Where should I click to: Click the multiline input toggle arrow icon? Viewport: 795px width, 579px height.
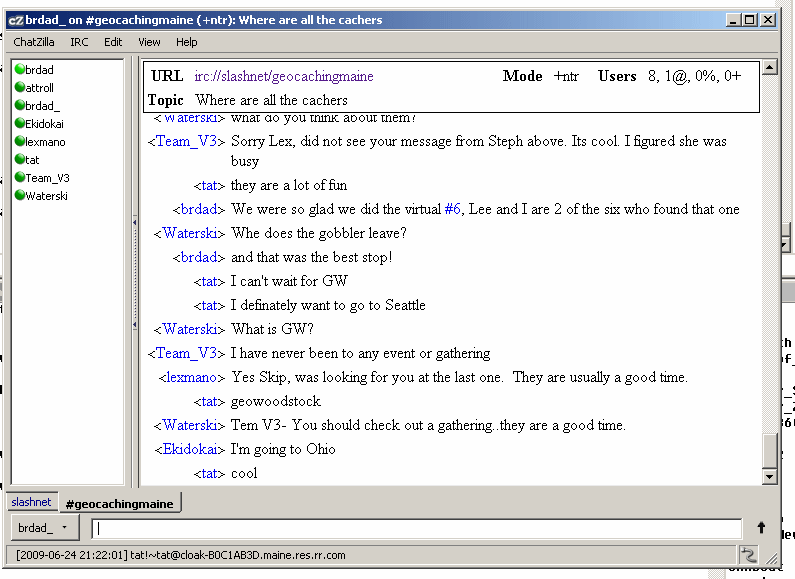[761, 528]
